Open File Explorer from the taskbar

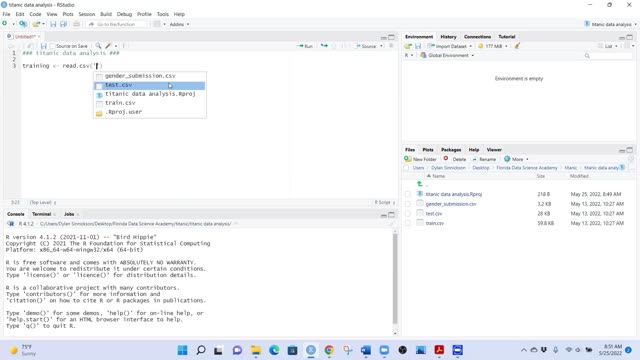coord(256,350)
